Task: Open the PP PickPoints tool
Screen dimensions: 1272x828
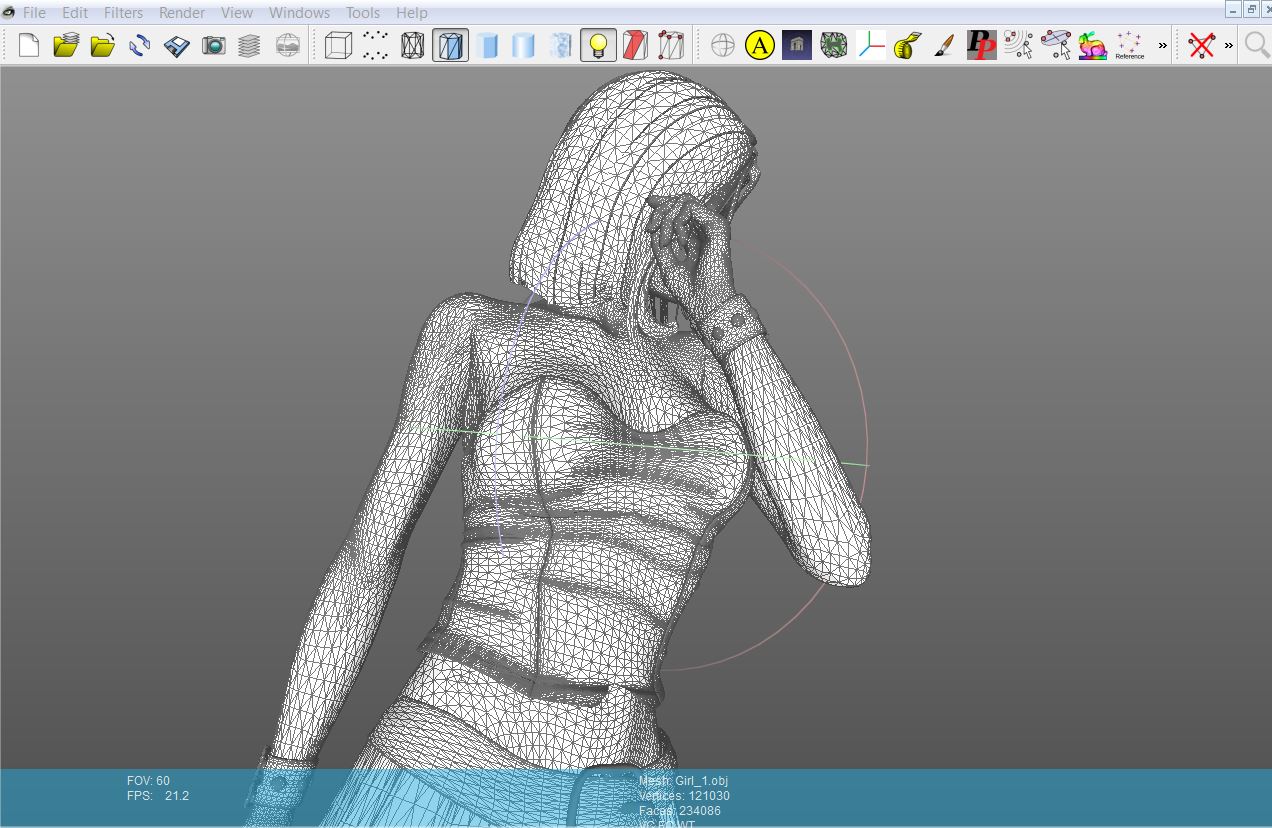Action: 982,45
